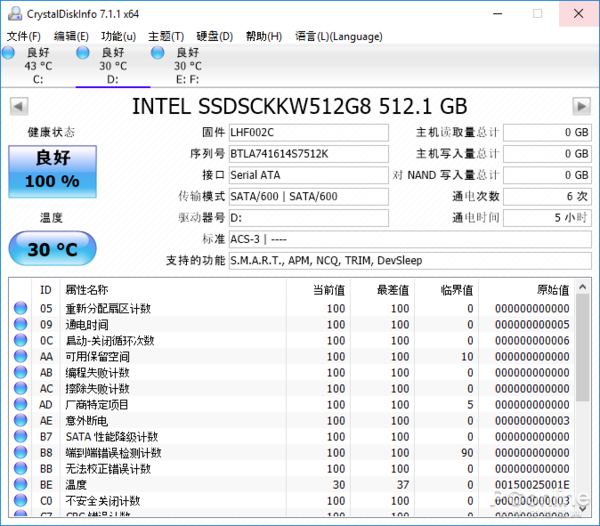Click the 属性名称 column header

point(173,290)
